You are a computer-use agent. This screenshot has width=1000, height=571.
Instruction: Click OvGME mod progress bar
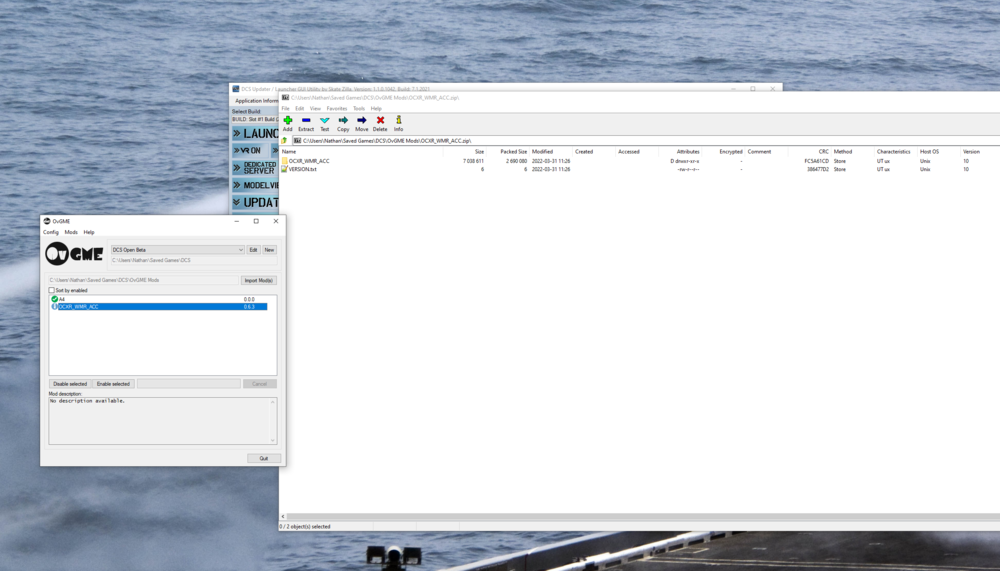pos(189,384)
